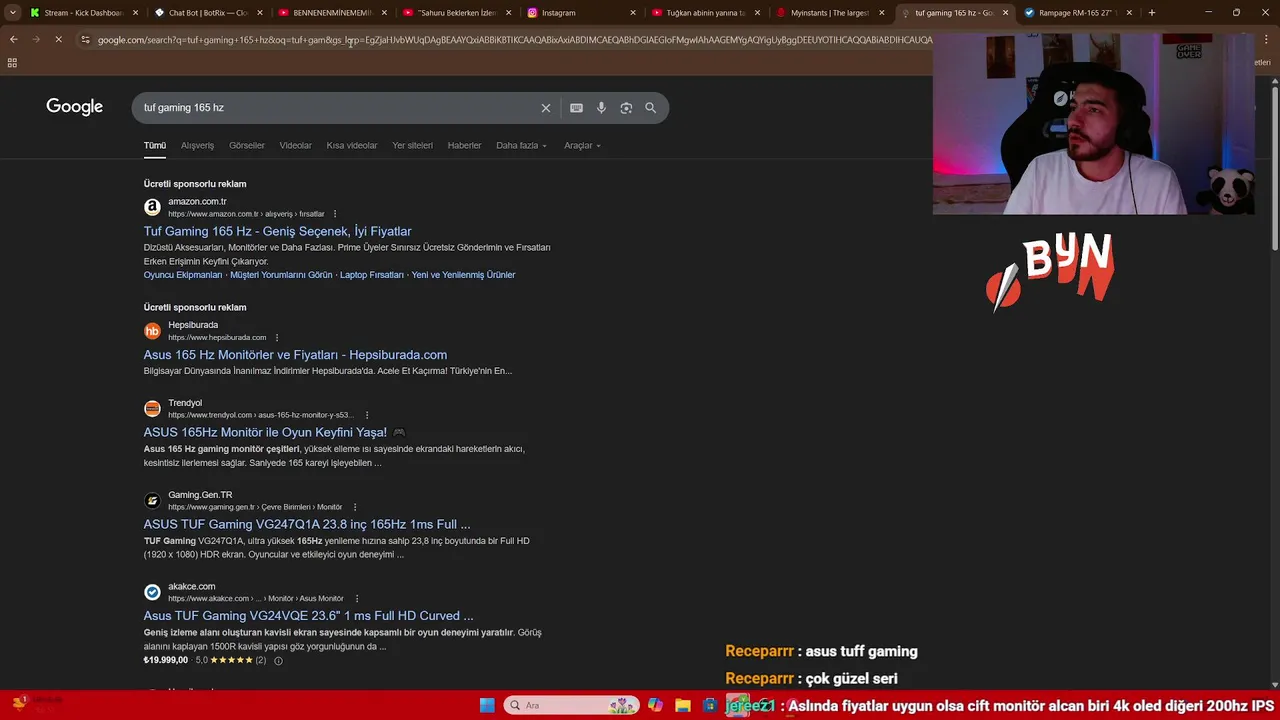
Task: Open the Oyuncu Ekipmanları sitelink
Action: point(183,275)
